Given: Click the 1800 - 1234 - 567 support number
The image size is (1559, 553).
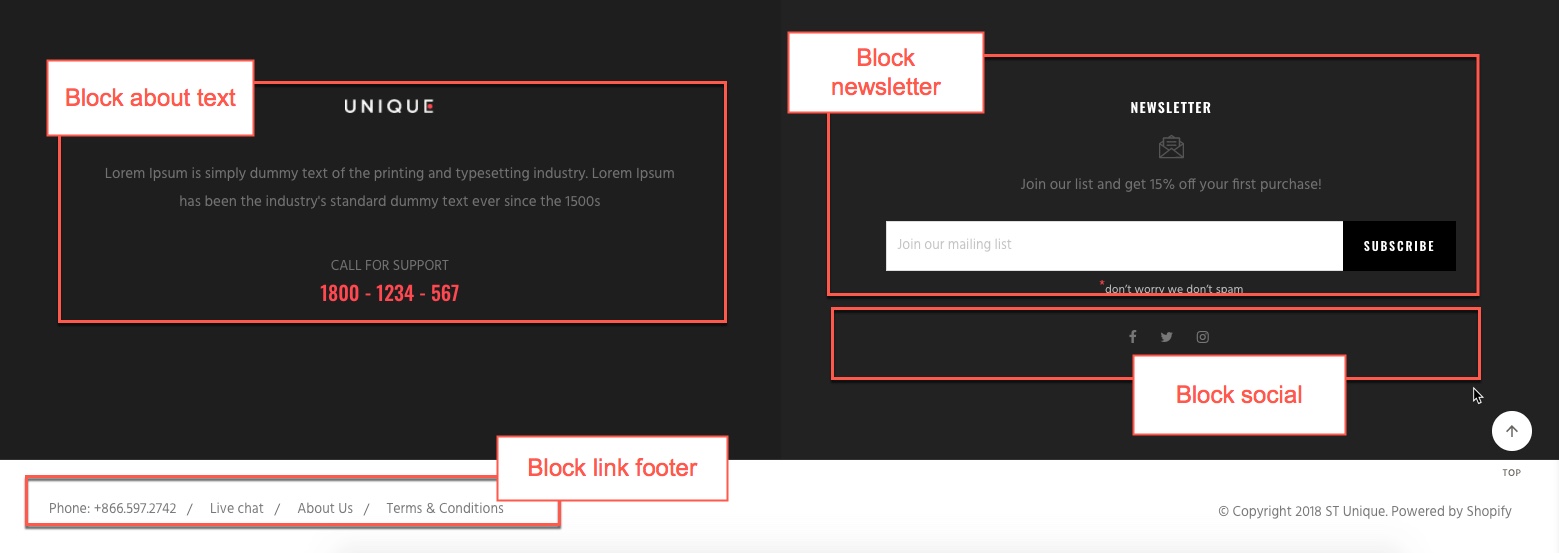Looking at the screenshot, I should 389,293.
